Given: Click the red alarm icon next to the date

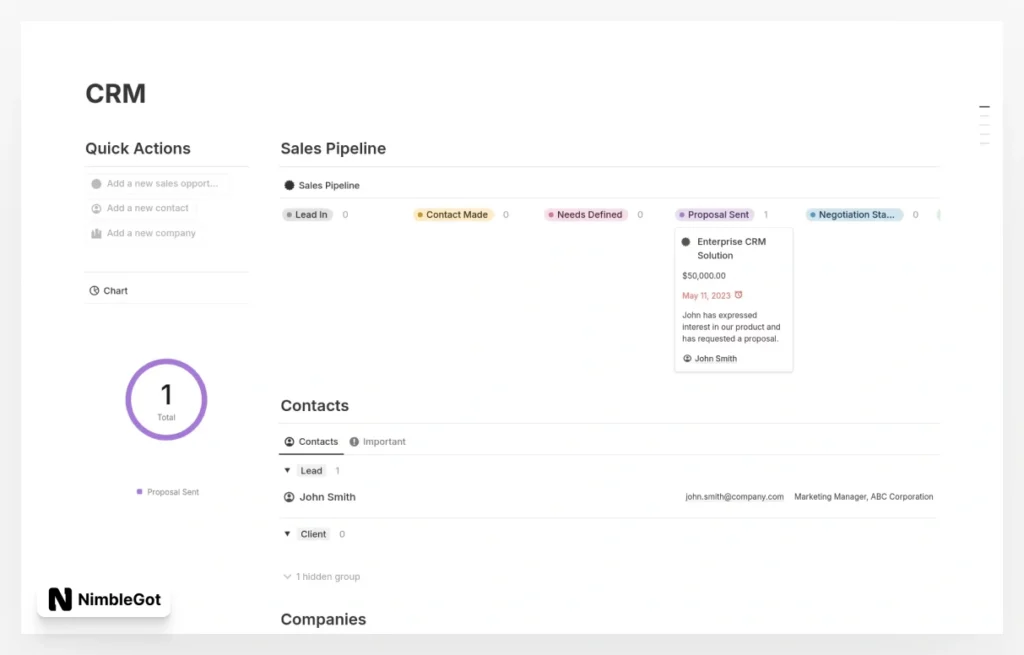Looking at the screenshot, I should click(x=739, y=295).
